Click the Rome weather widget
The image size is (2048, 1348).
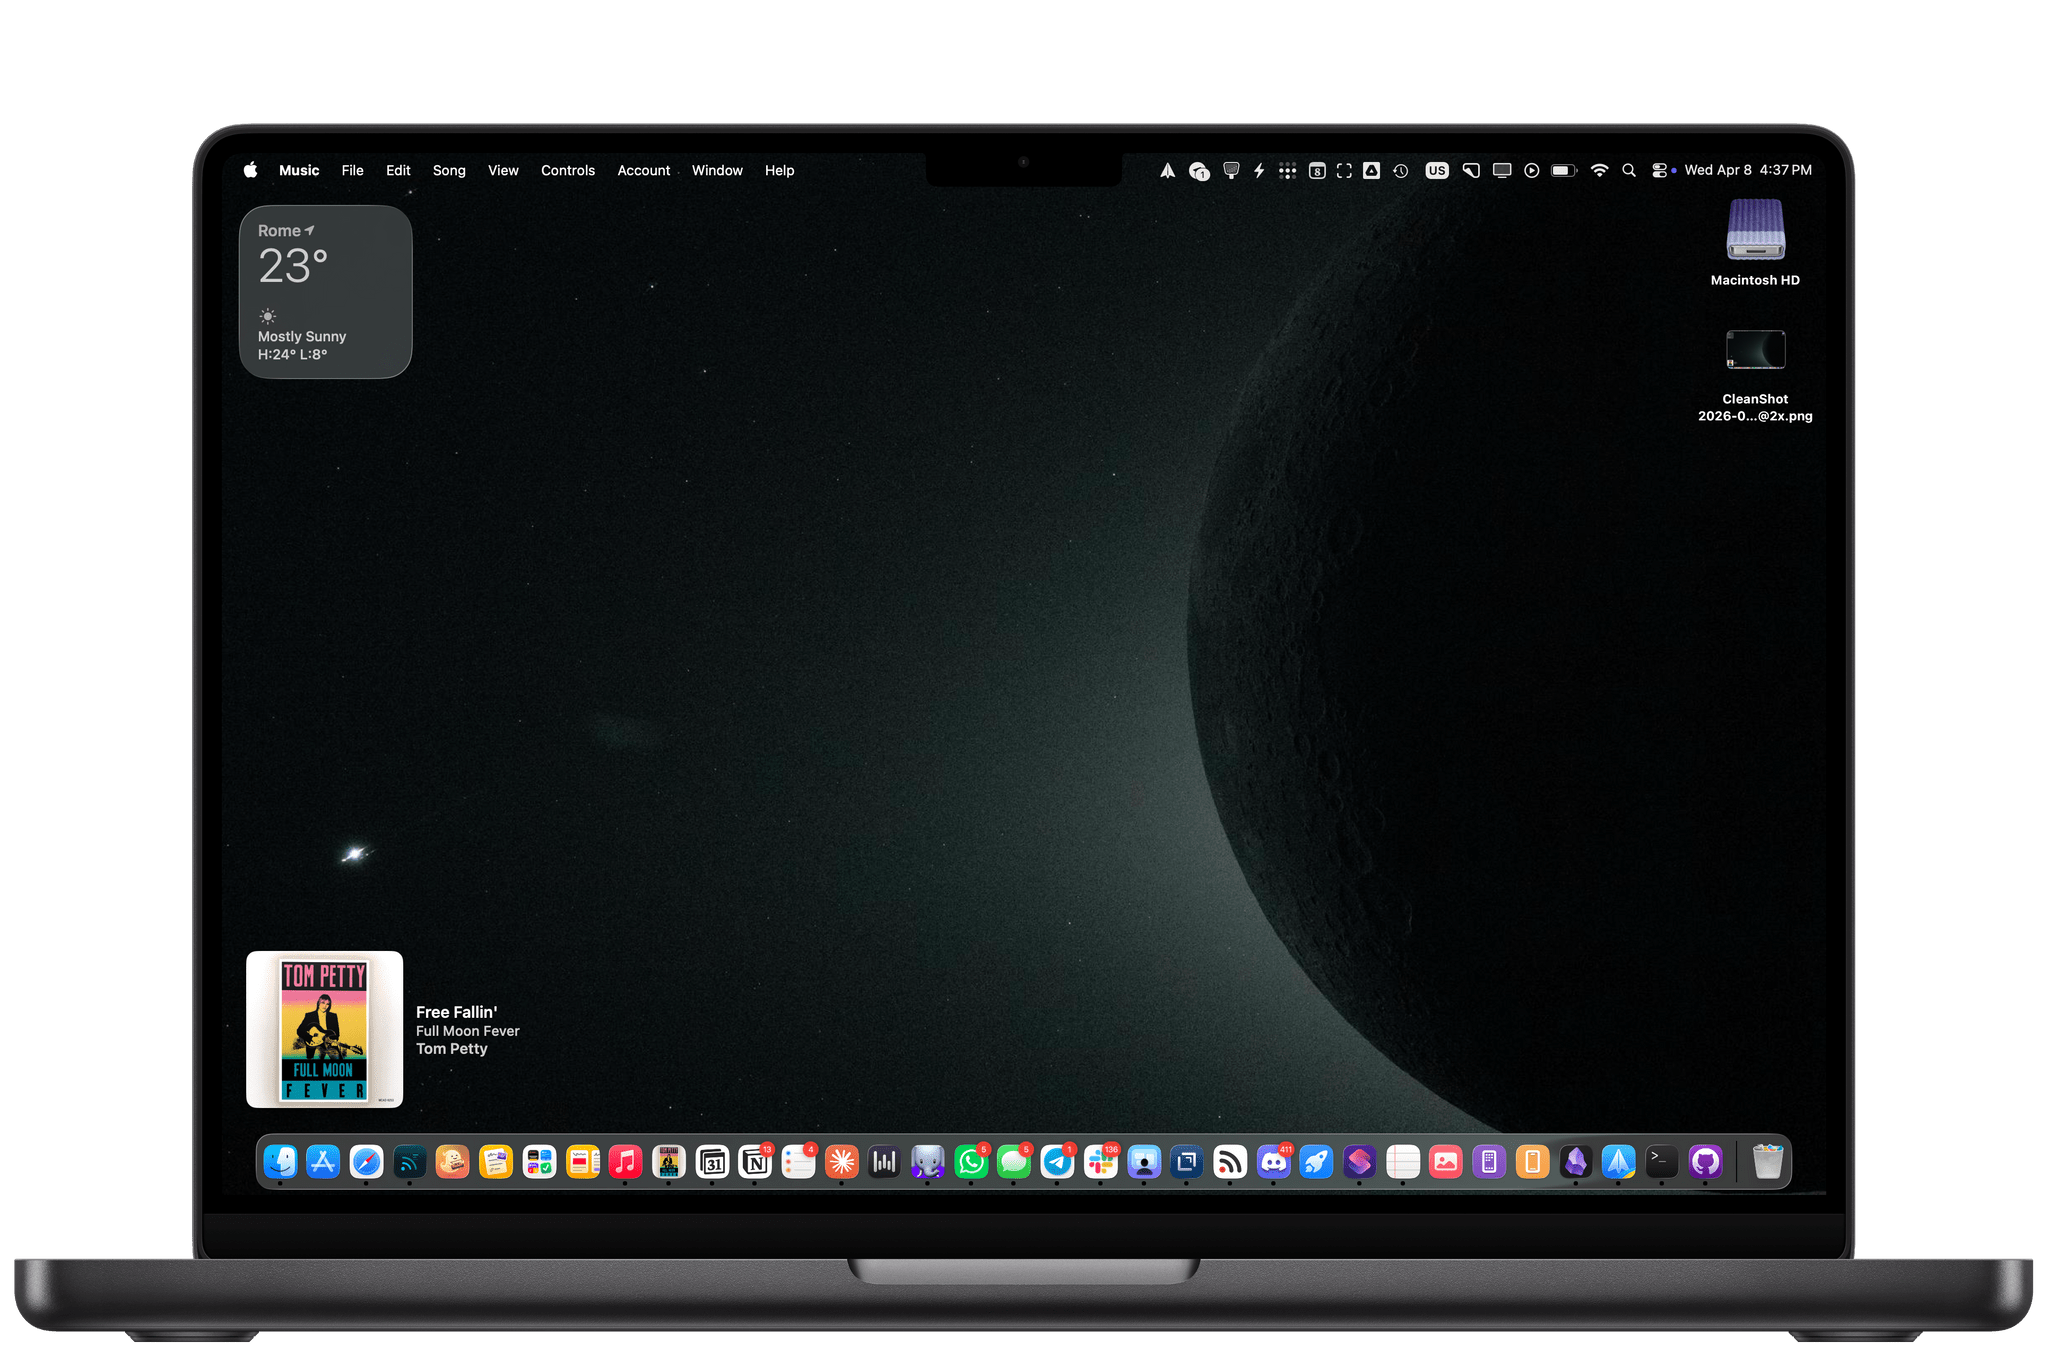pos(326,292)
